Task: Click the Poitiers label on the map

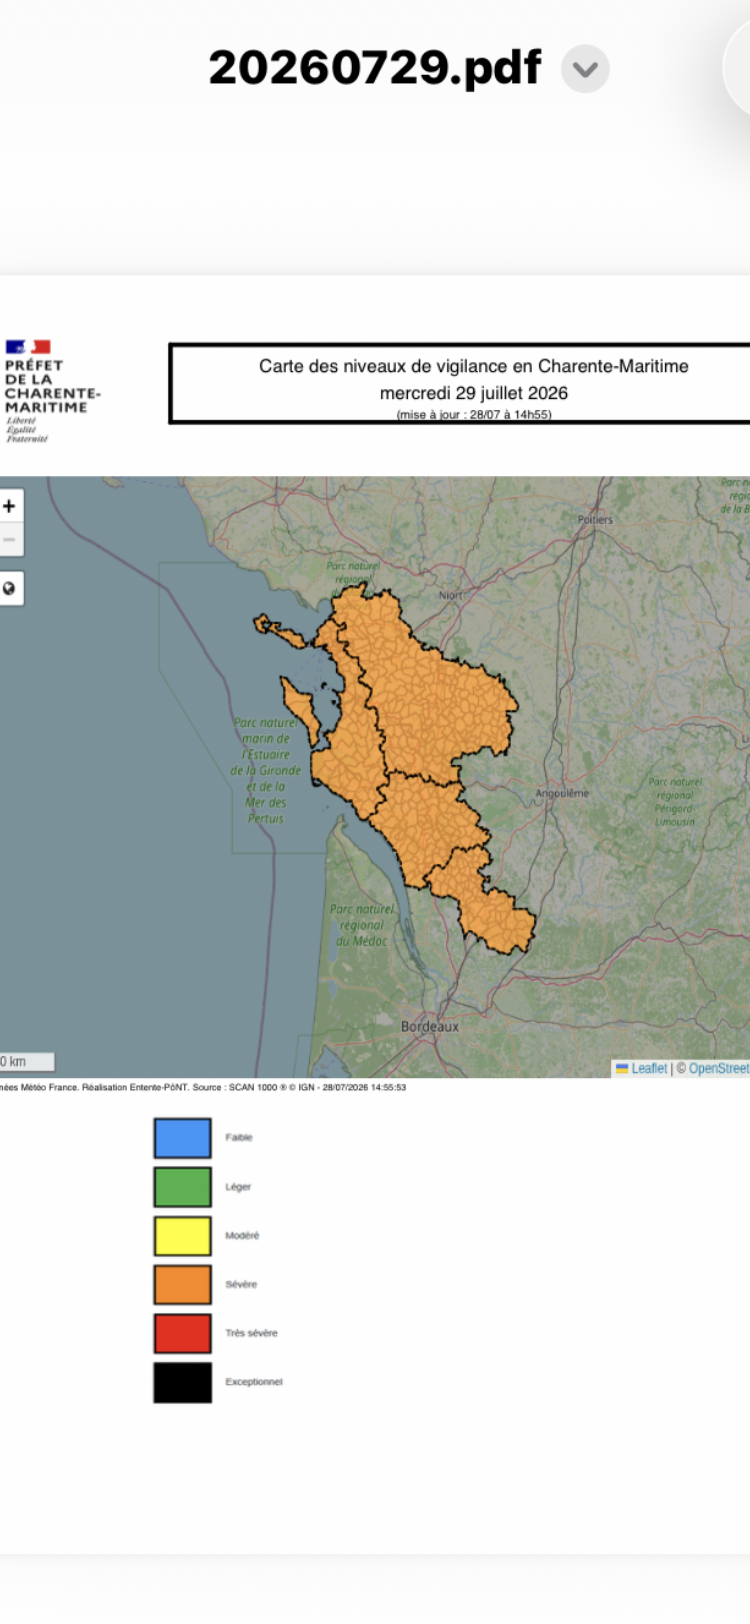Action: pyautogui.click(x=595, y=519)
